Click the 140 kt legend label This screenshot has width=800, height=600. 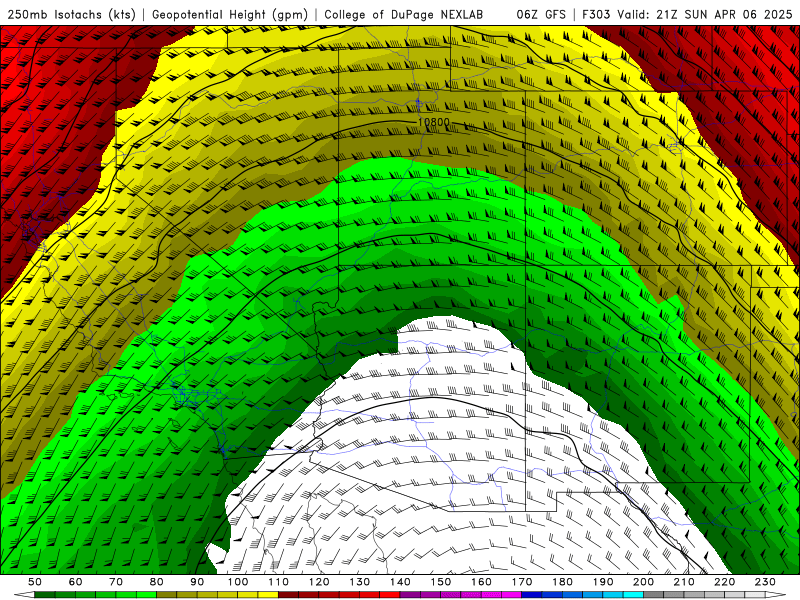400,582
